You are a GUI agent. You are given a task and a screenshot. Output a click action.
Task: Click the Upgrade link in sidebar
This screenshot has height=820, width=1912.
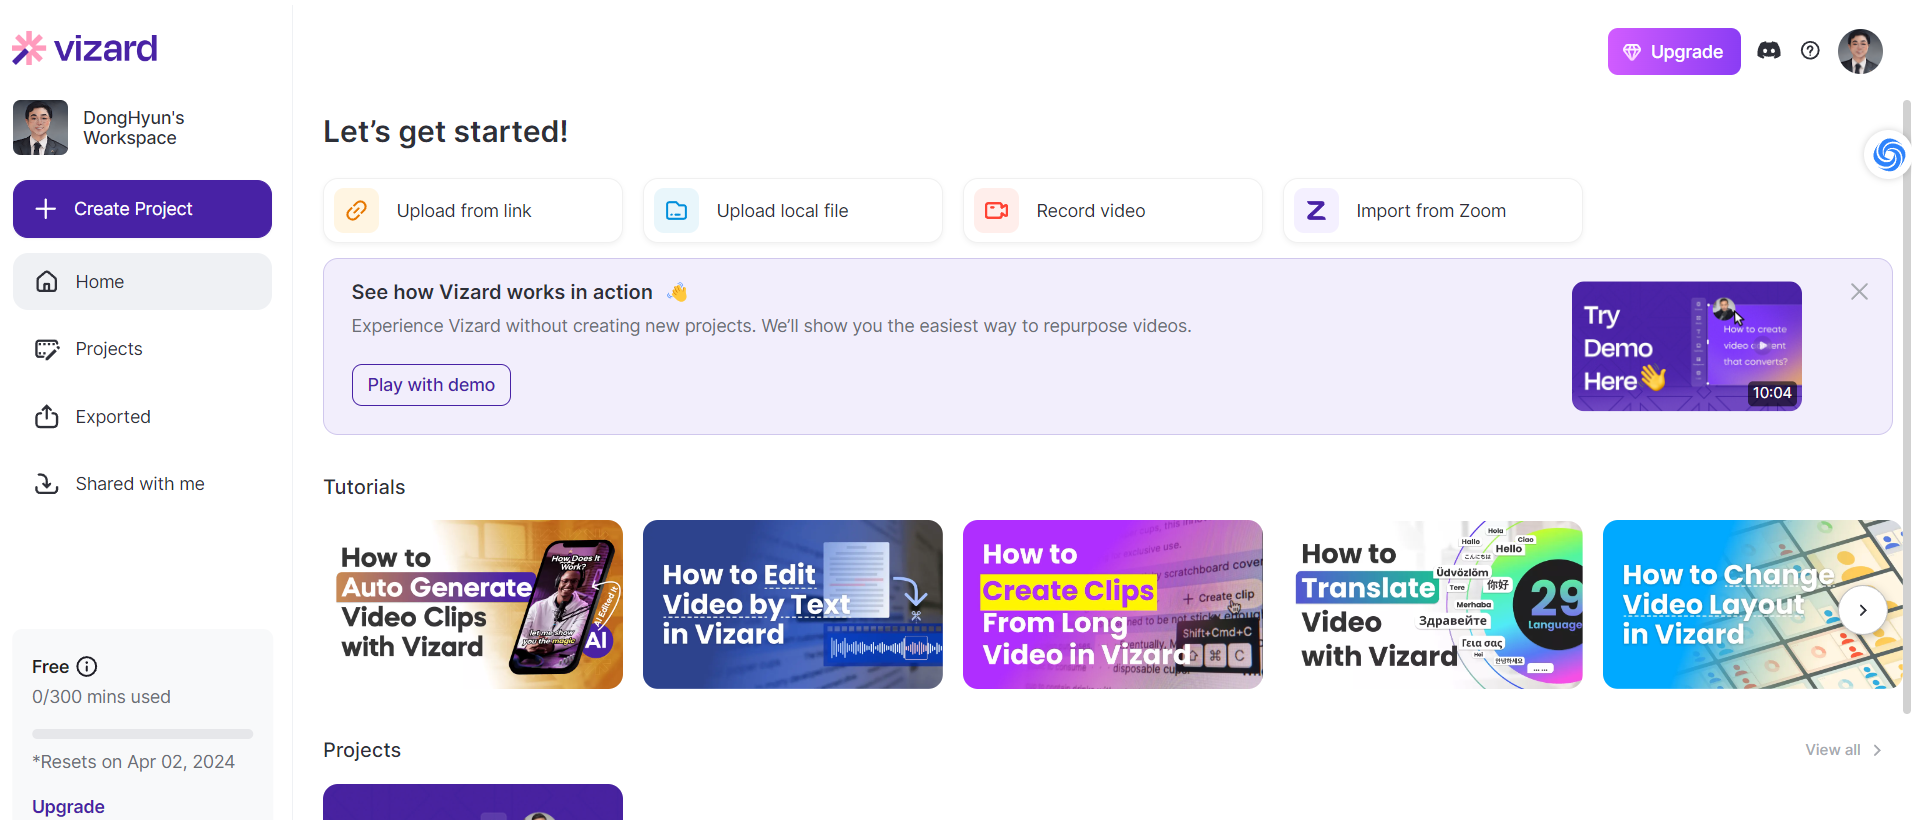pos(68,806)
